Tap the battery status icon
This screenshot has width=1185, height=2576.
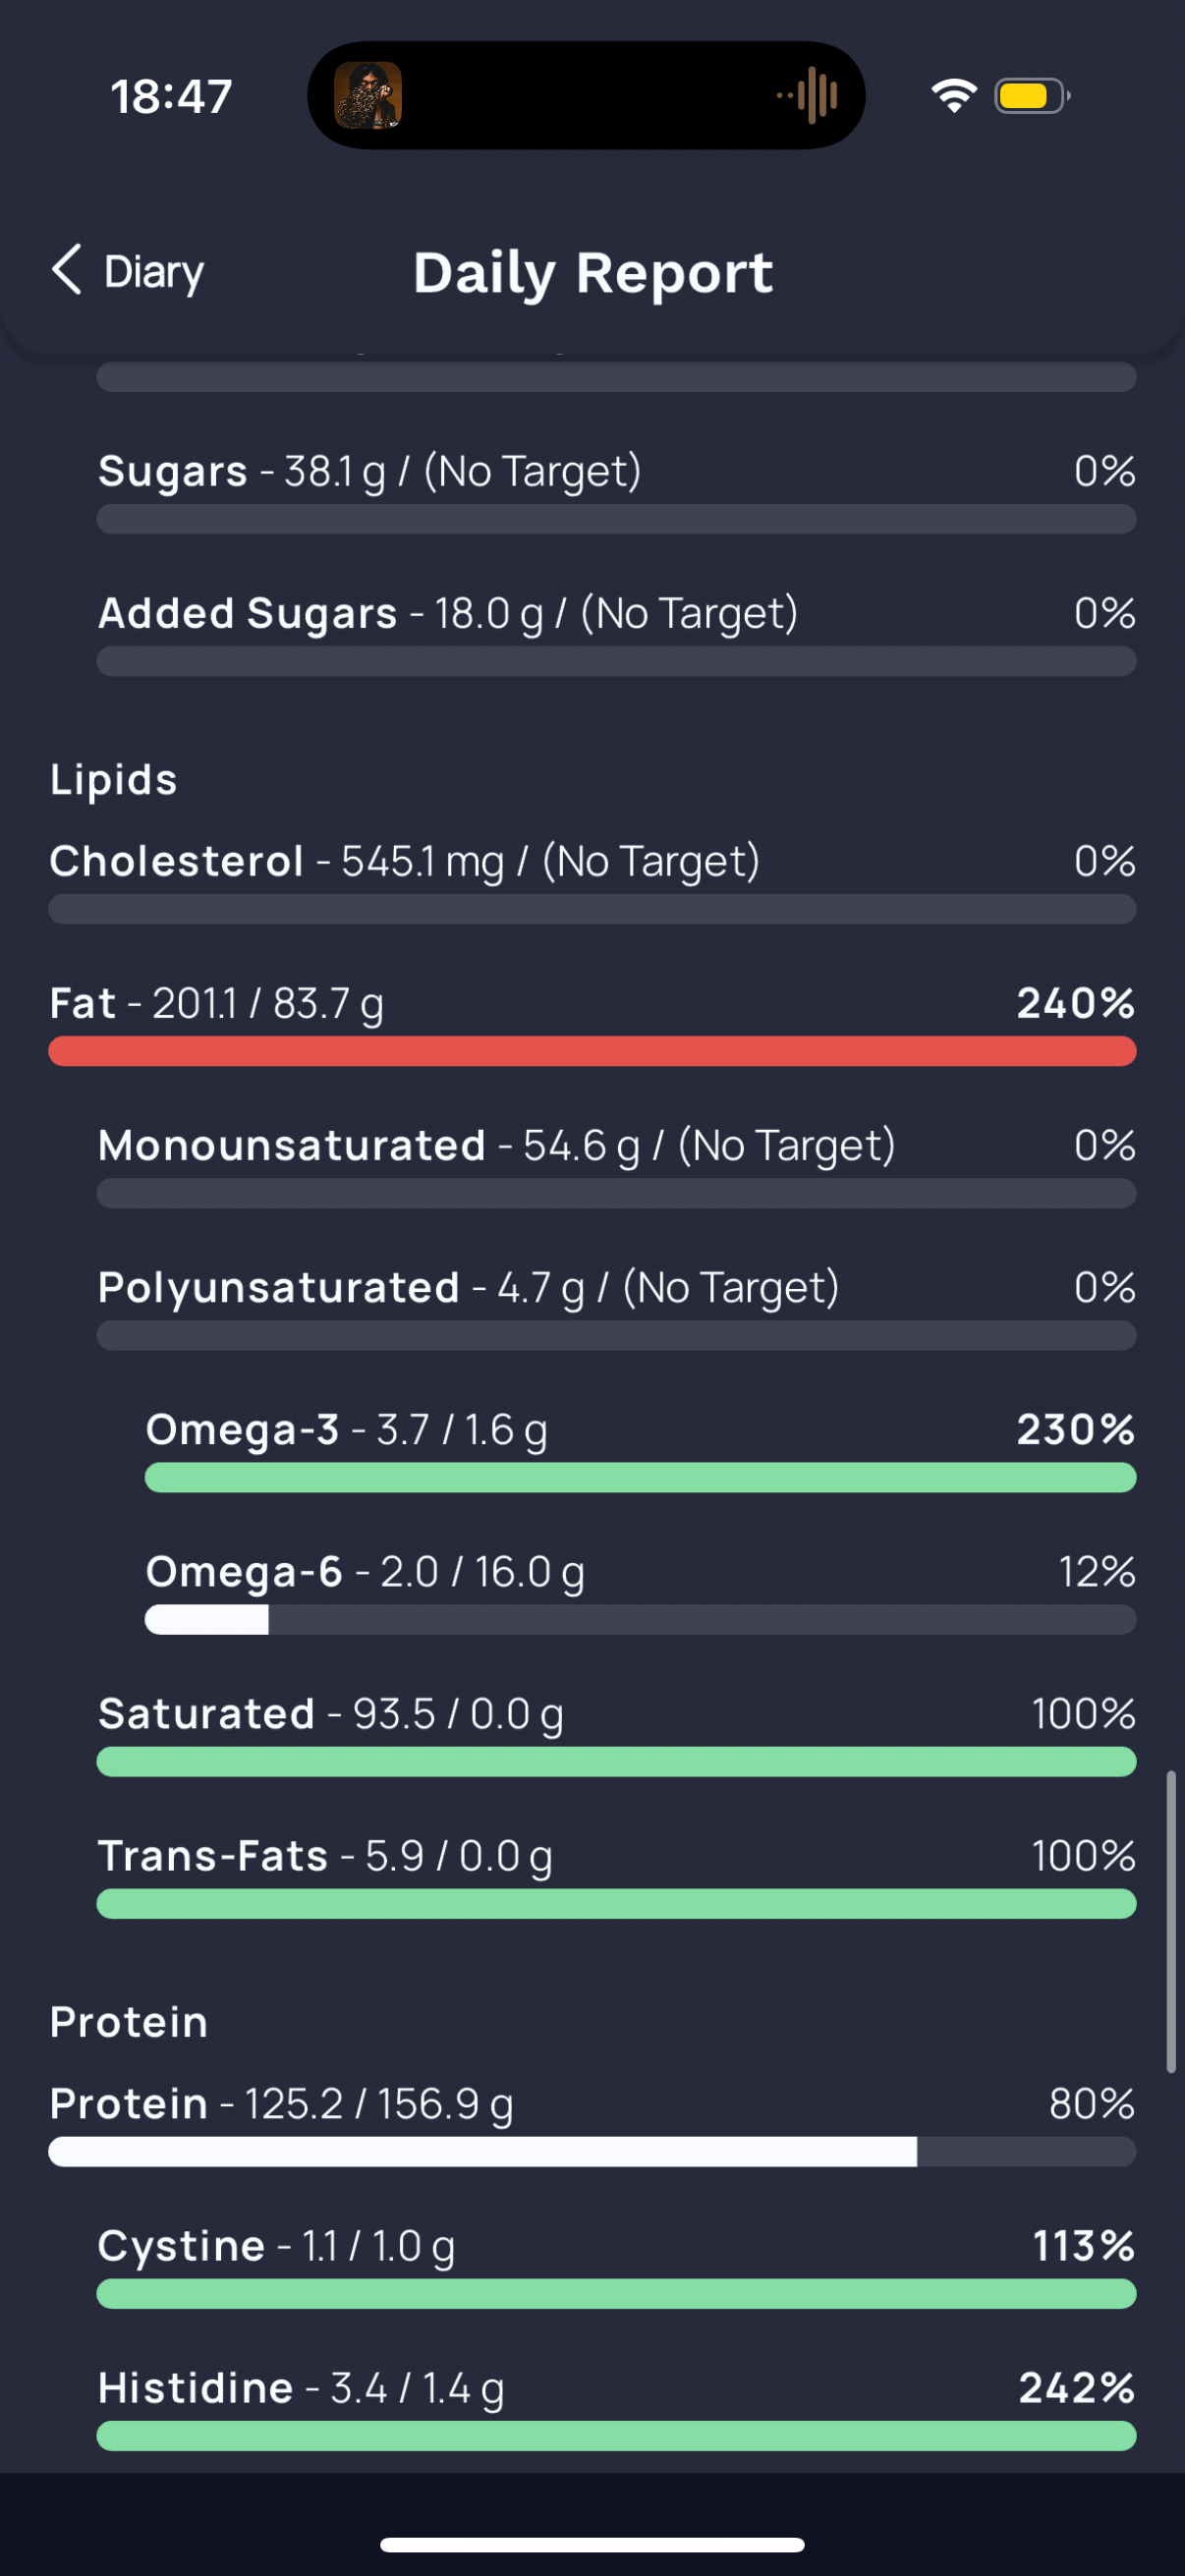[x=1033, y=96]
